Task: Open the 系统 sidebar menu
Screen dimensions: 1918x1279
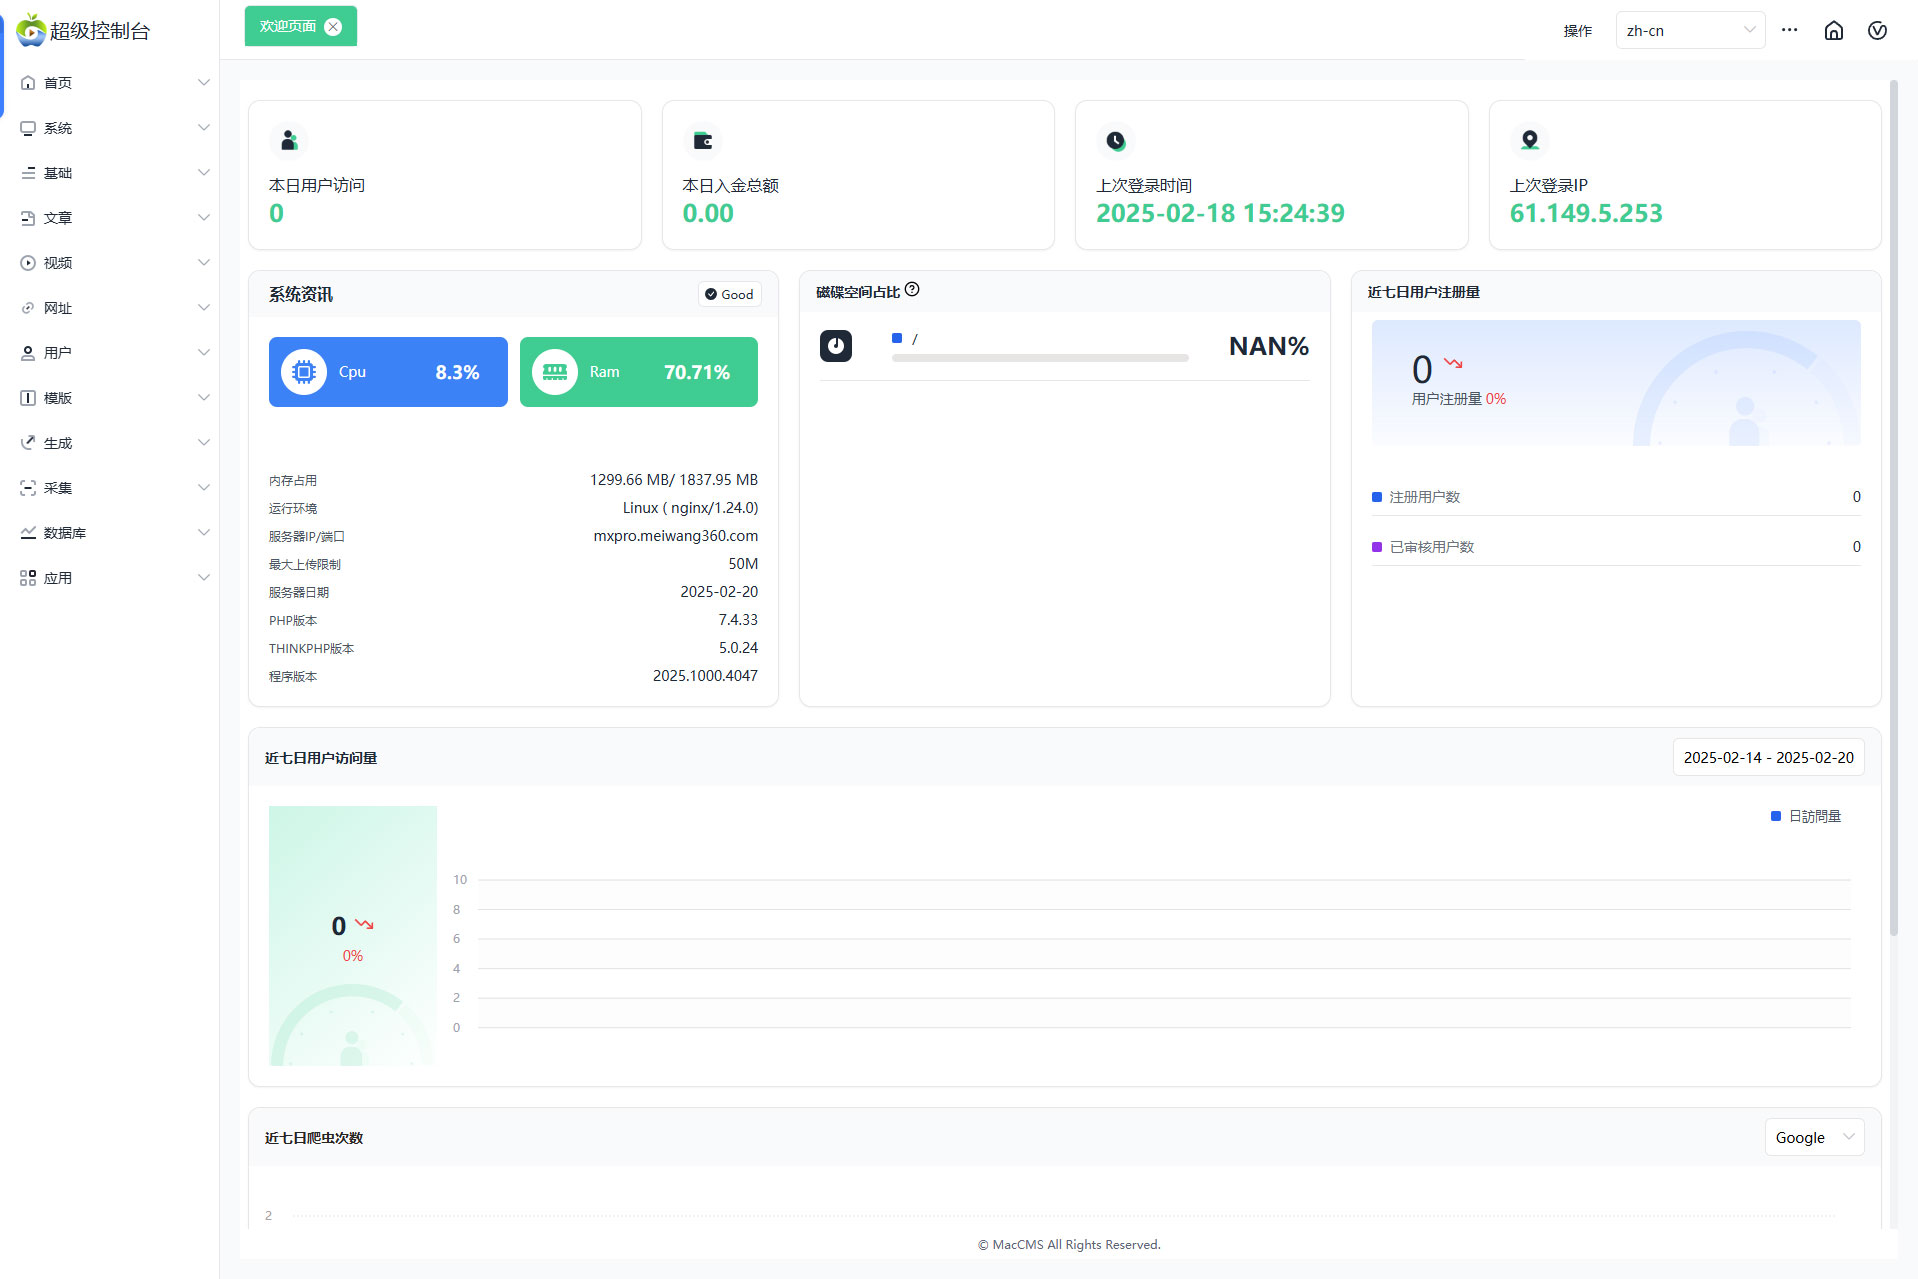Action: pyautogui.click(x=115, y=128)
